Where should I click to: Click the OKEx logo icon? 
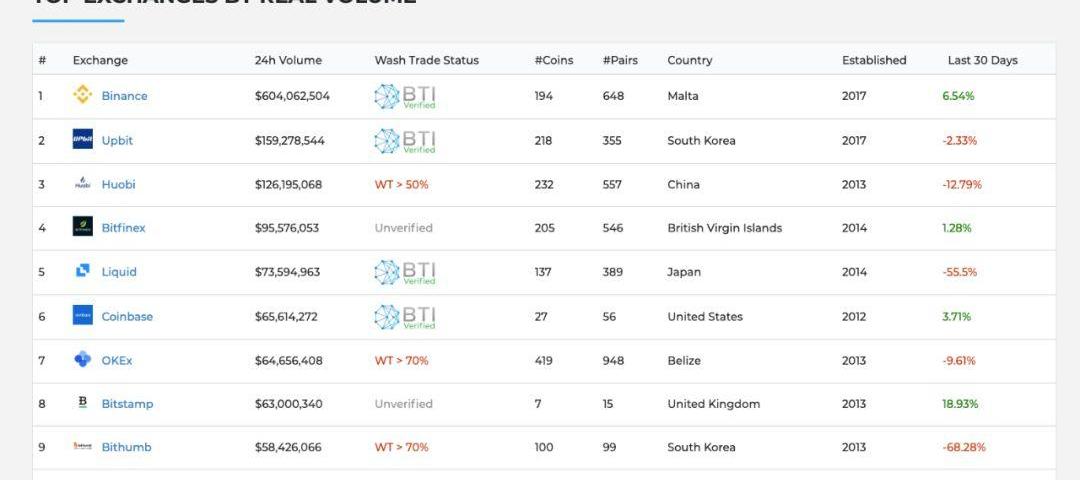[83, 360]
